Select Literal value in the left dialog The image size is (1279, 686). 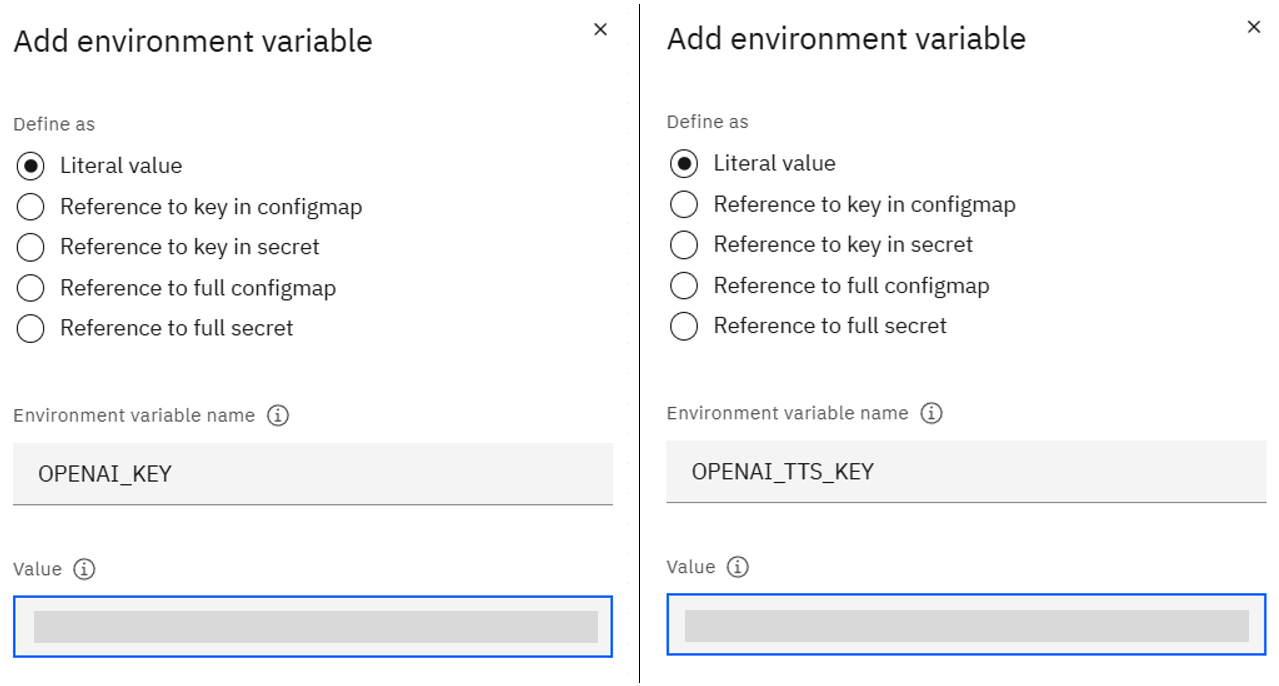click(x=30, y=165)
